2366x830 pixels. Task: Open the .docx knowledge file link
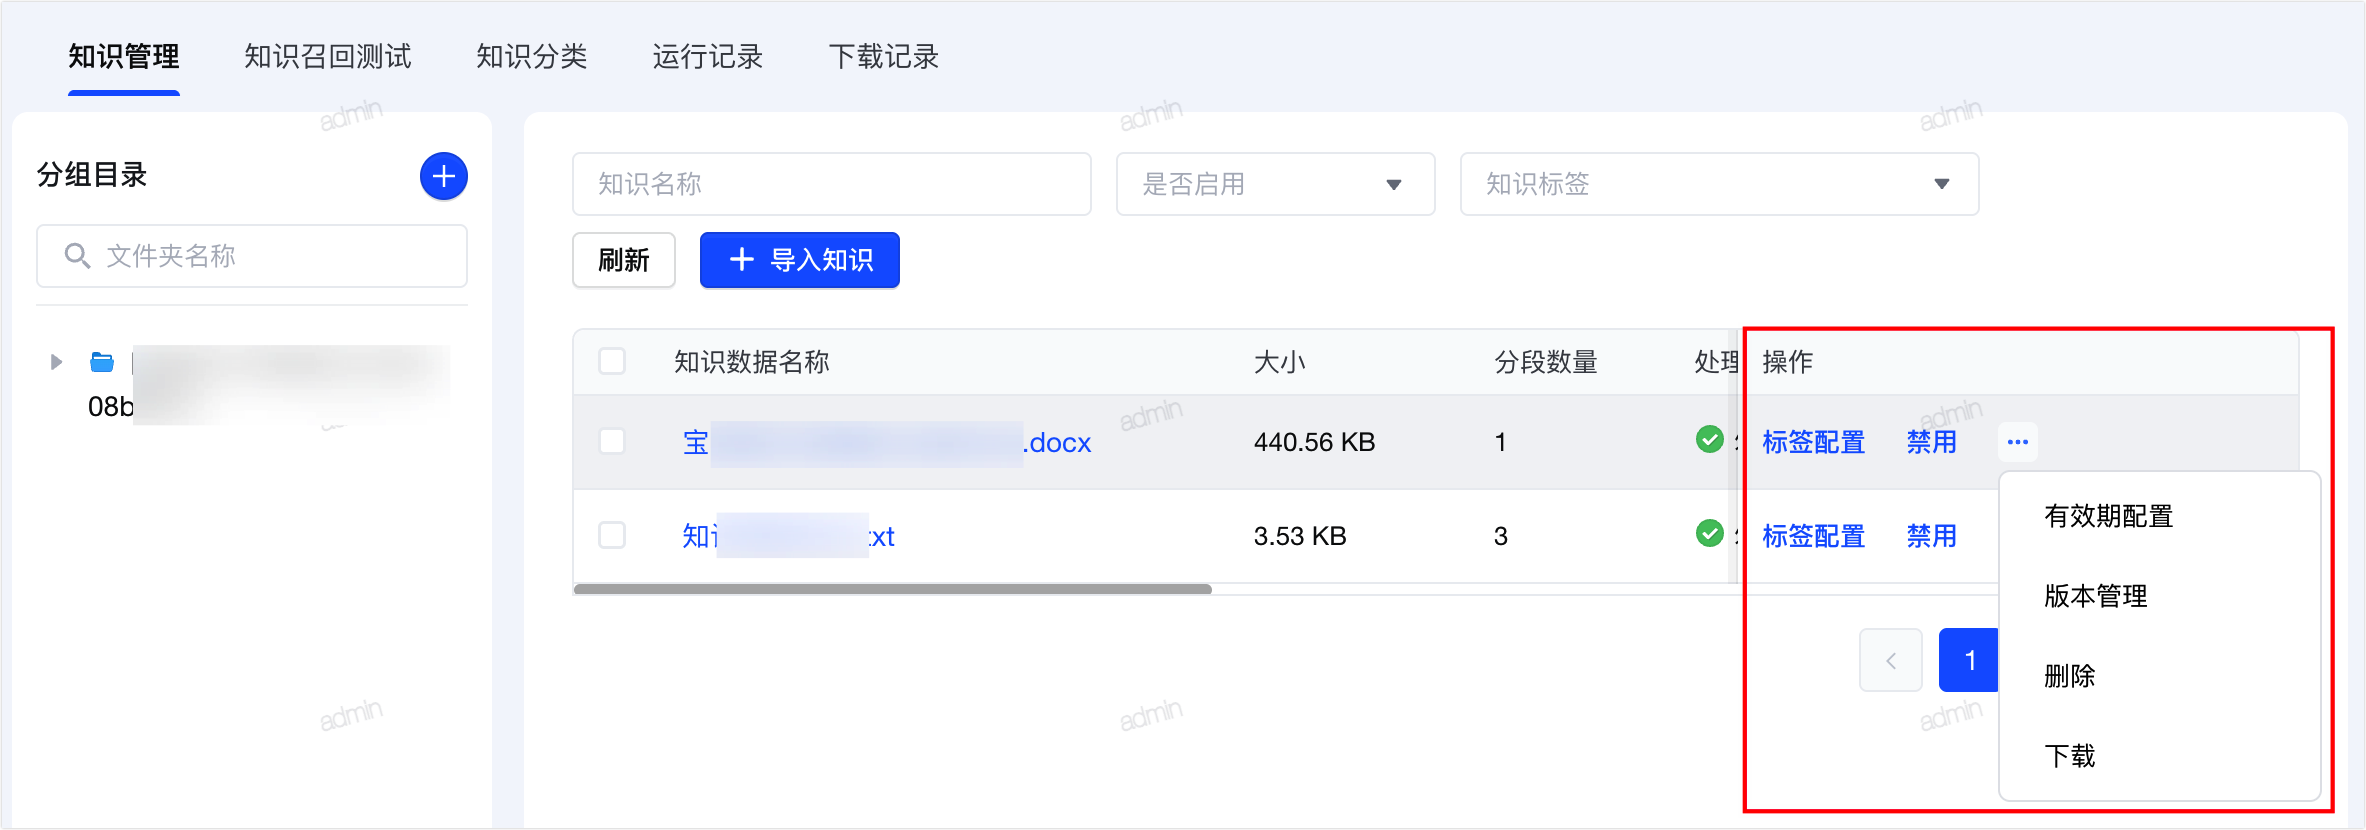(x=887, y=442)
